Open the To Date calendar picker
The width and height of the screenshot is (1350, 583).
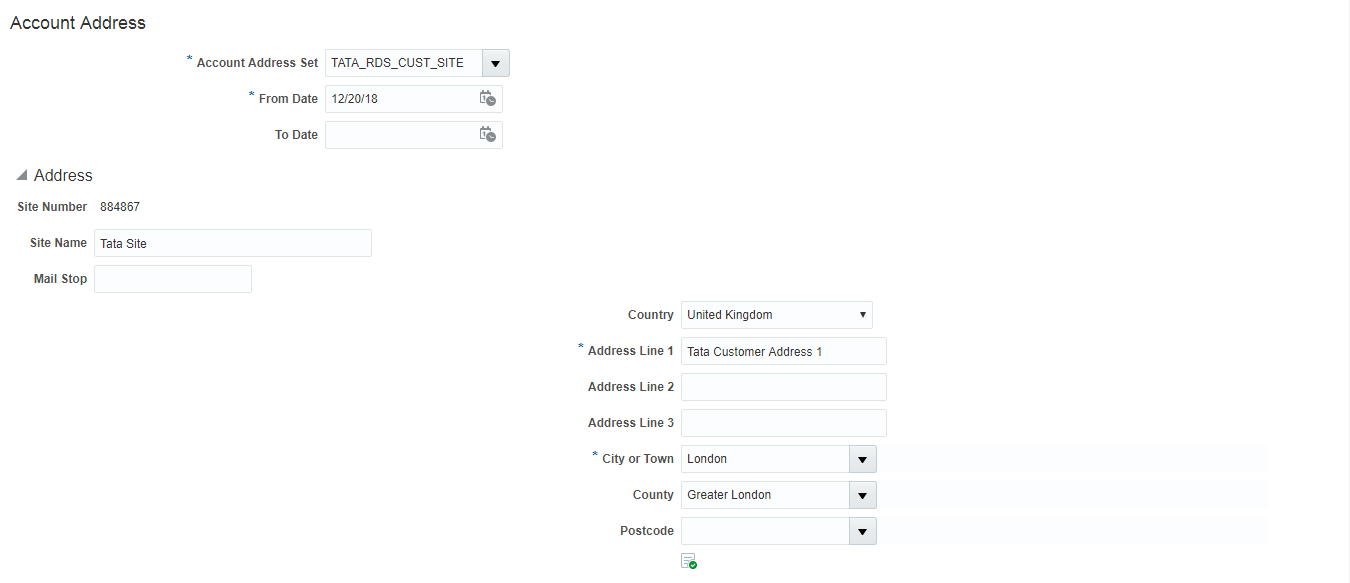487,134
